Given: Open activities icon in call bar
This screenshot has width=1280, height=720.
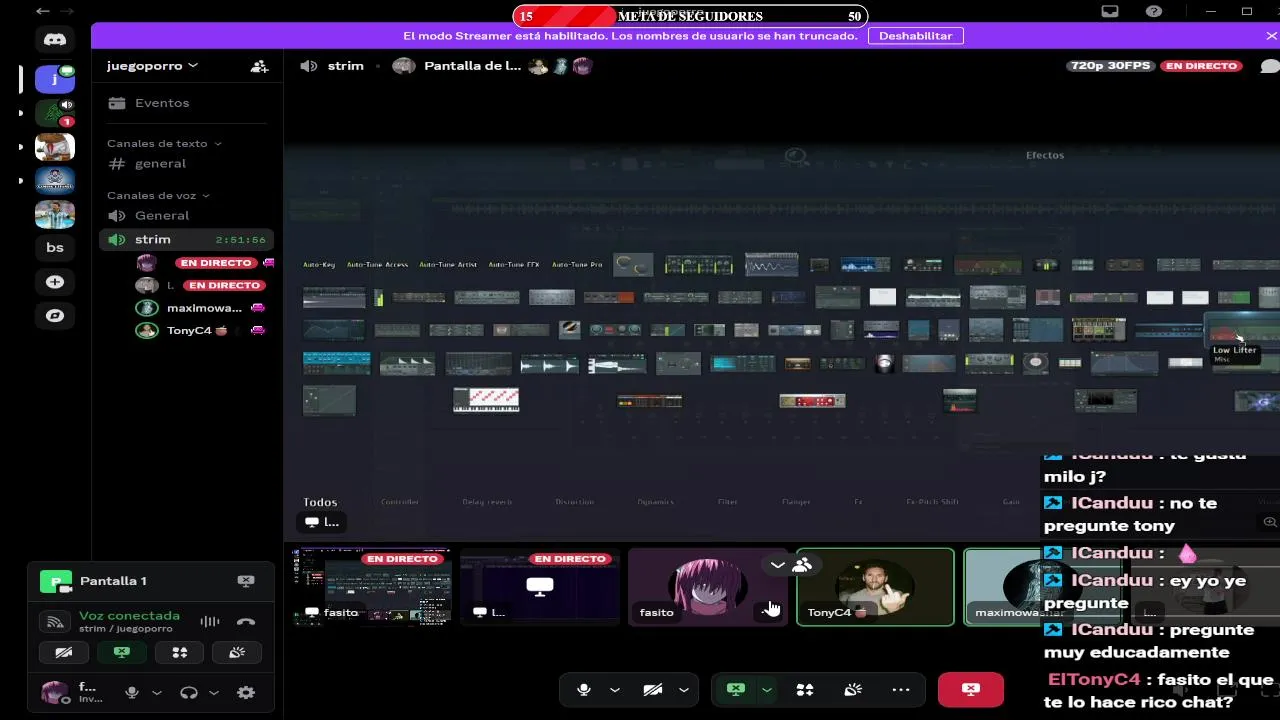Looking at the screenshot, I should 805,690.
